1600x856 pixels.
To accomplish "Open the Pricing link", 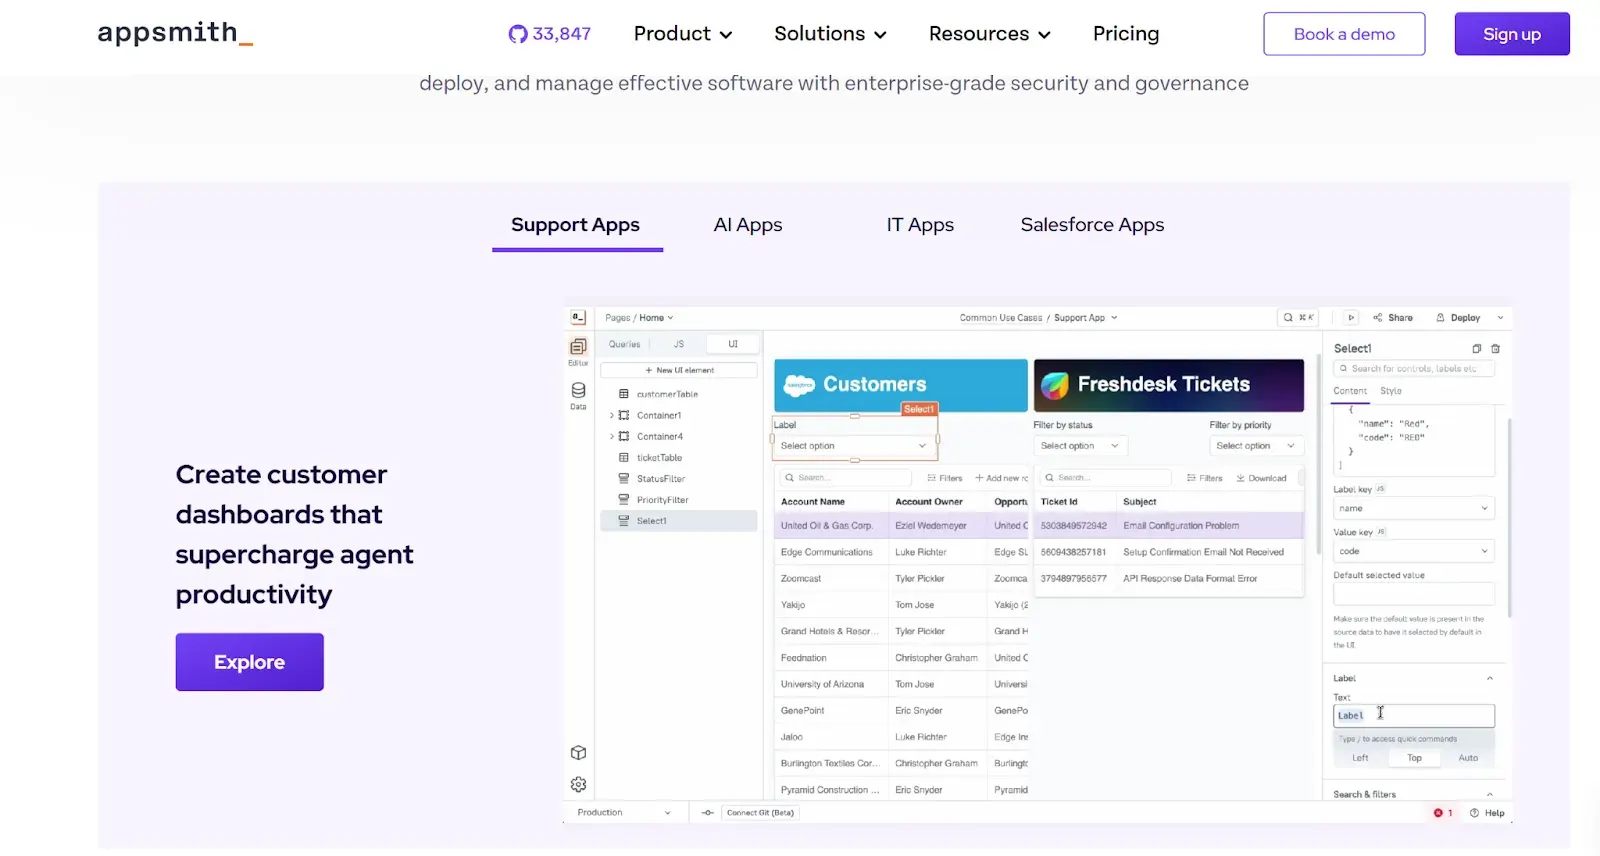I will point(1126,34).
